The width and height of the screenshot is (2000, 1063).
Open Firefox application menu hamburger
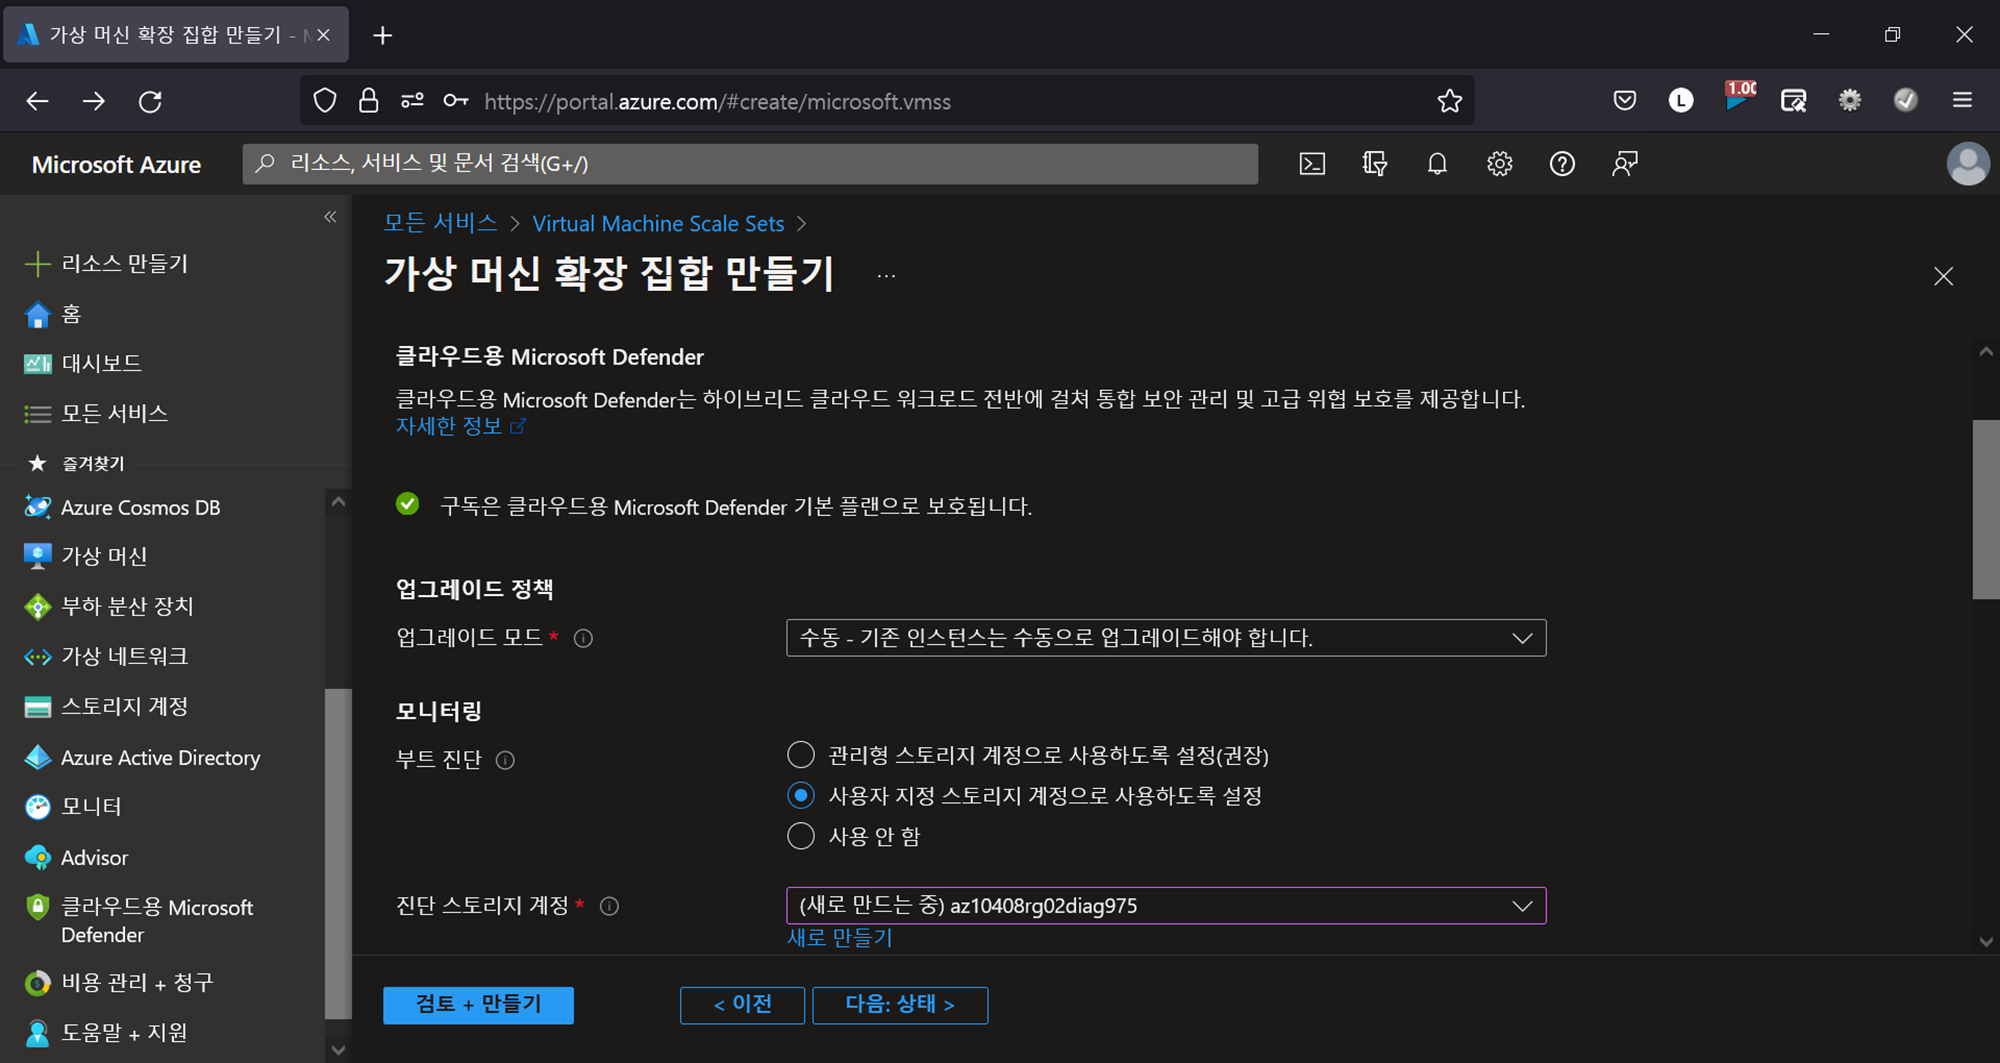click(x=1962, y=100)
